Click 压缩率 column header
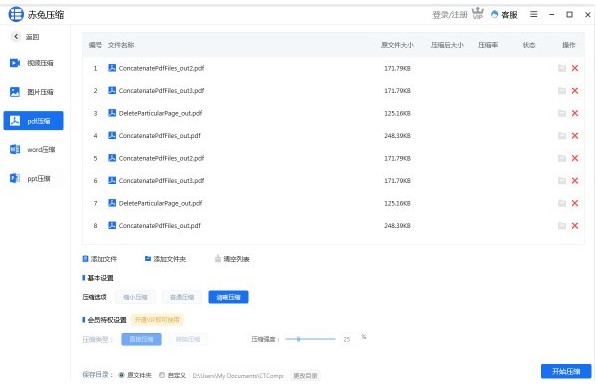 coord(488,45)
